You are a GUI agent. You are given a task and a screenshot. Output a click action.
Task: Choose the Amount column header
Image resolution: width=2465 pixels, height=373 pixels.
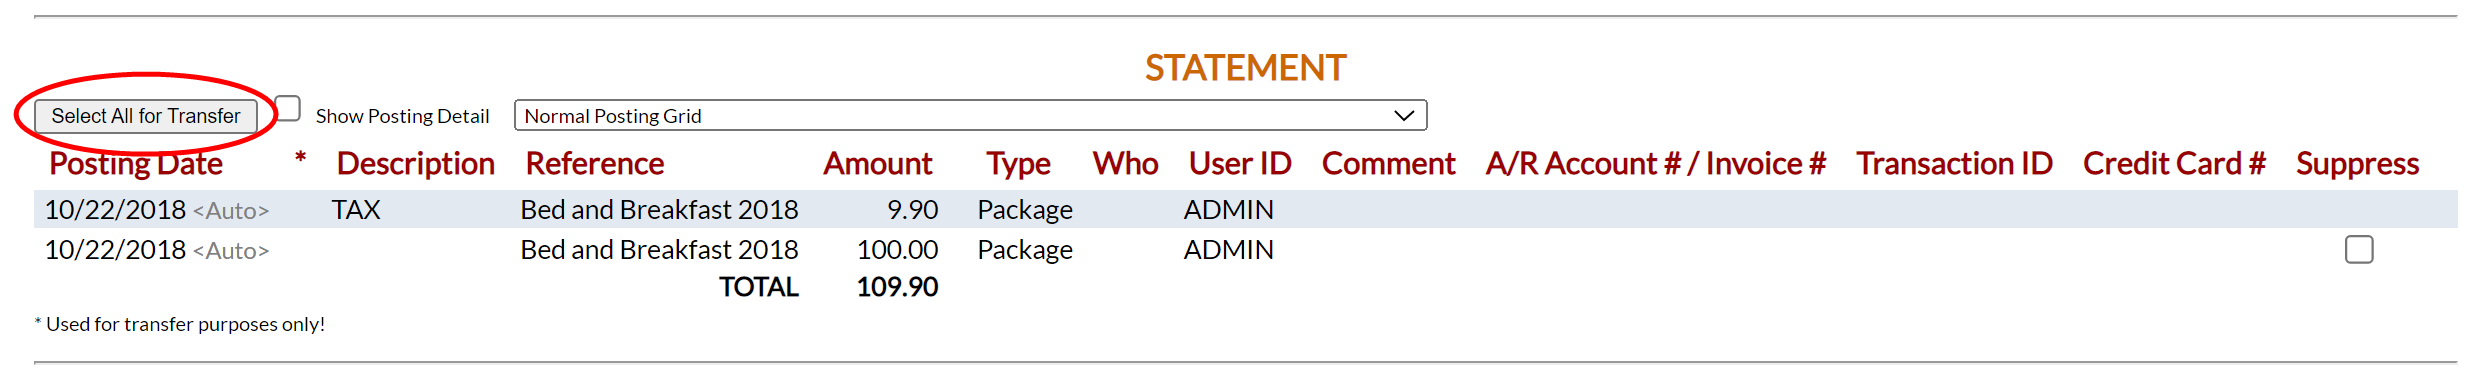(x=877, y=164)
